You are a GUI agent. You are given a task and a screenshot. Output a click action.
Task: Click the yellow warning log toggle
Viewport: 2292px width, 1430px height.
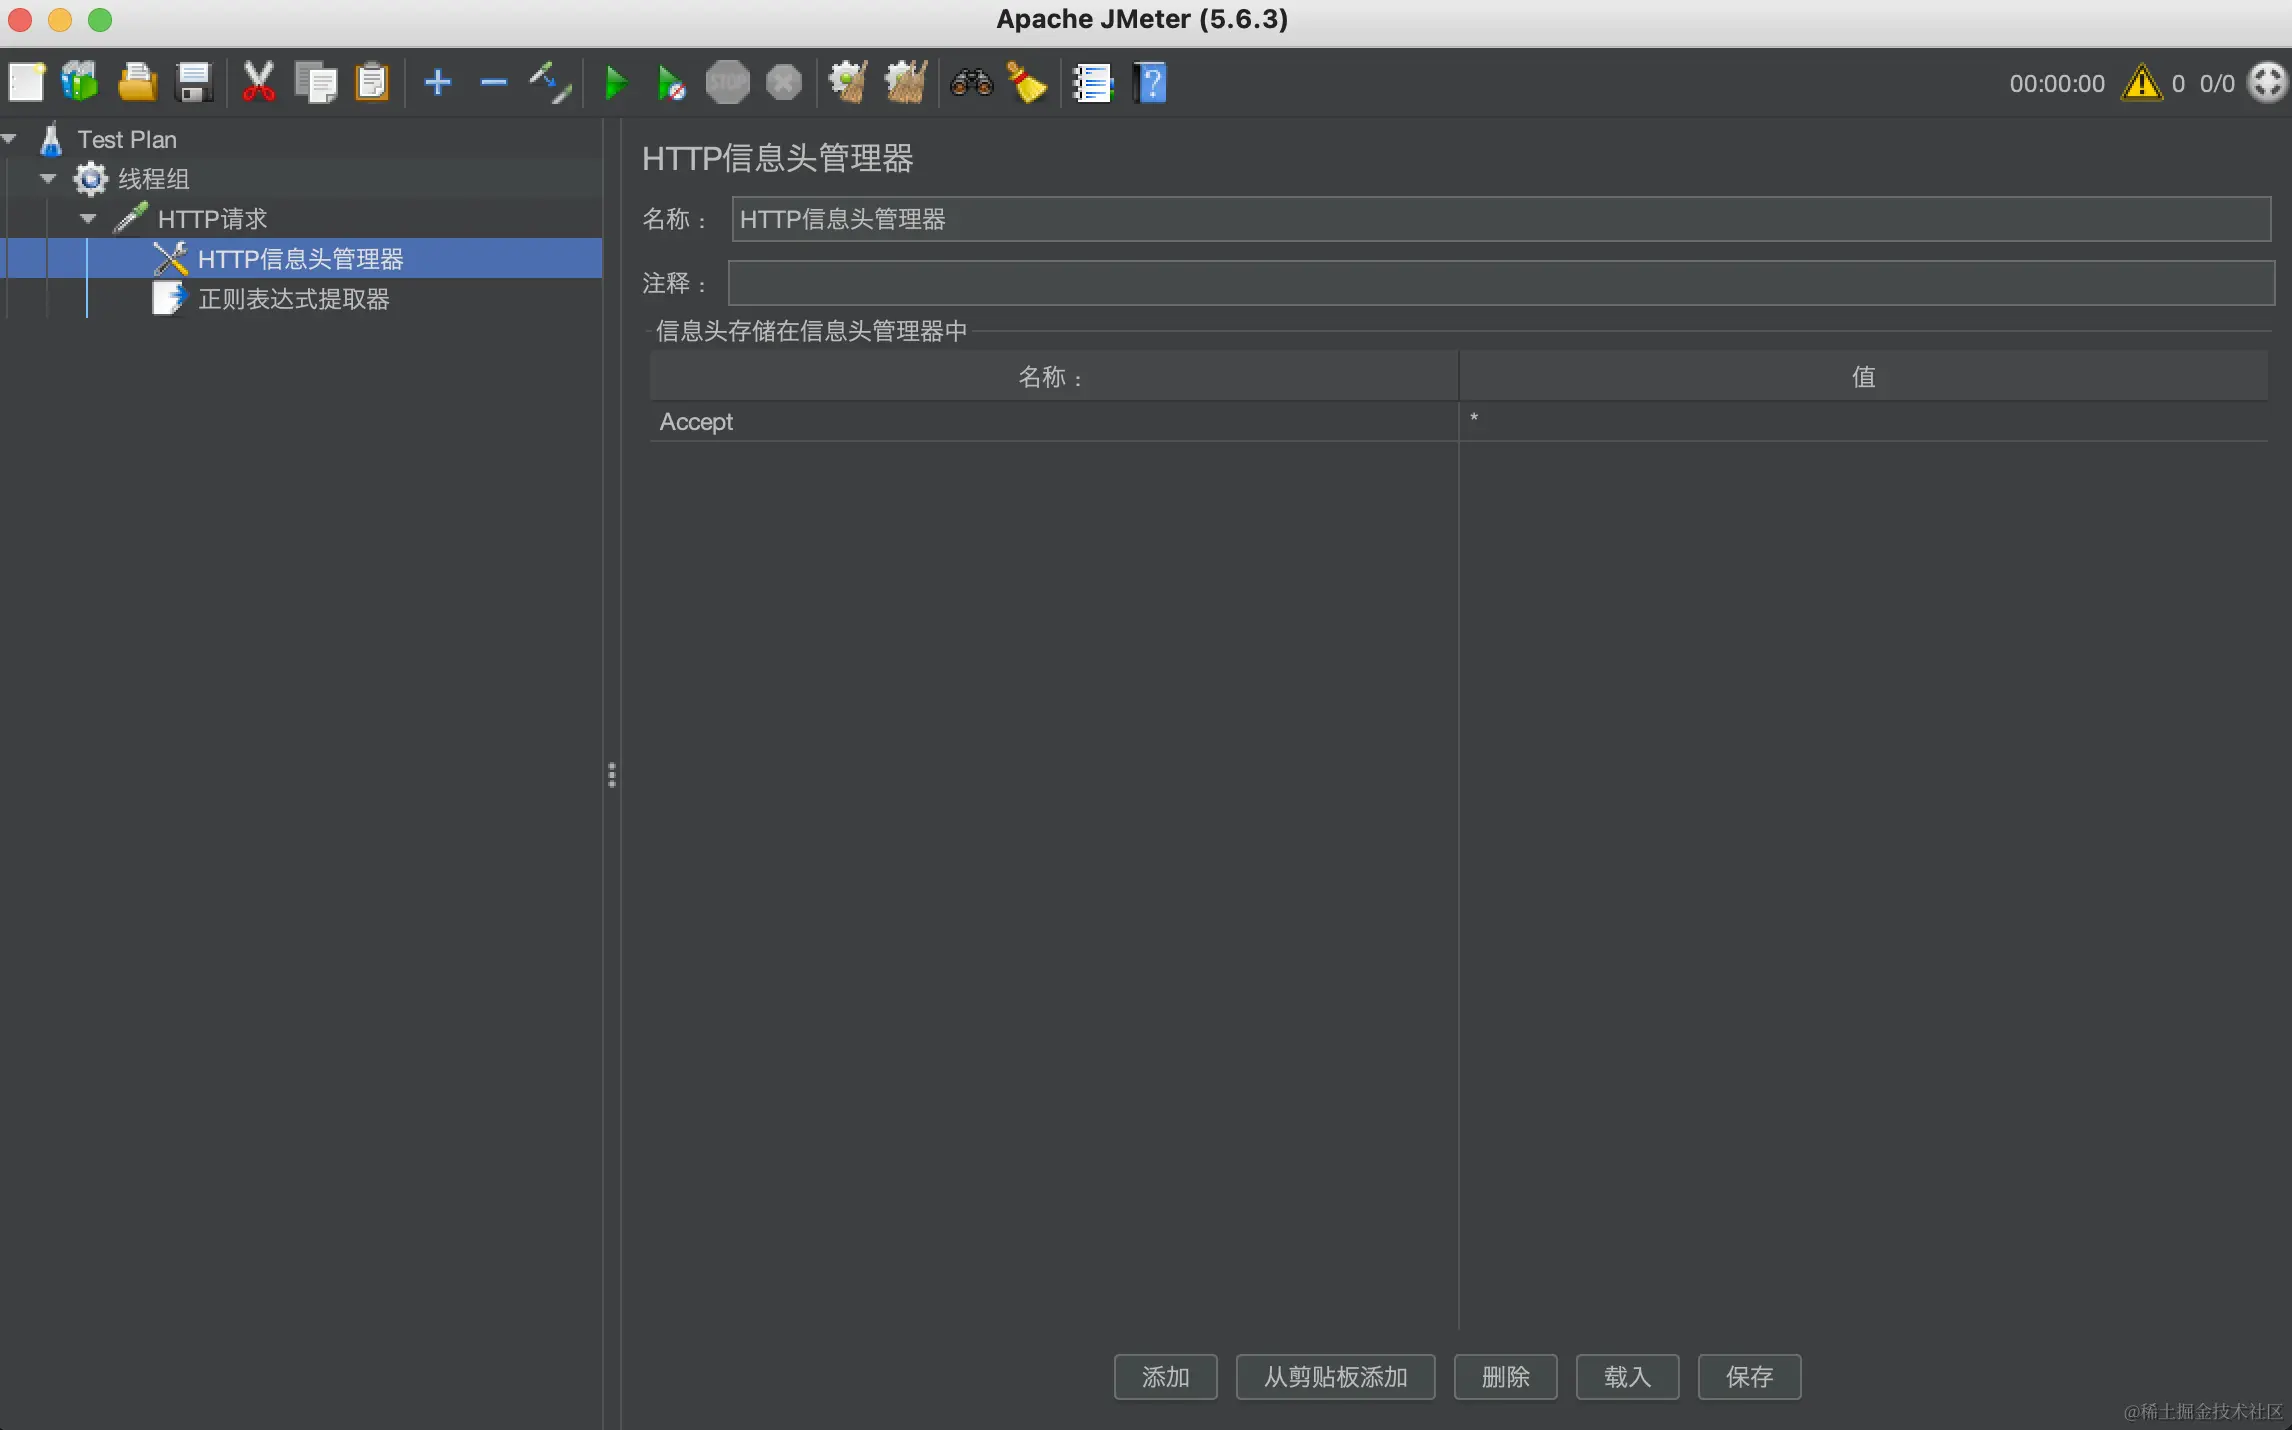[2141, 83]
